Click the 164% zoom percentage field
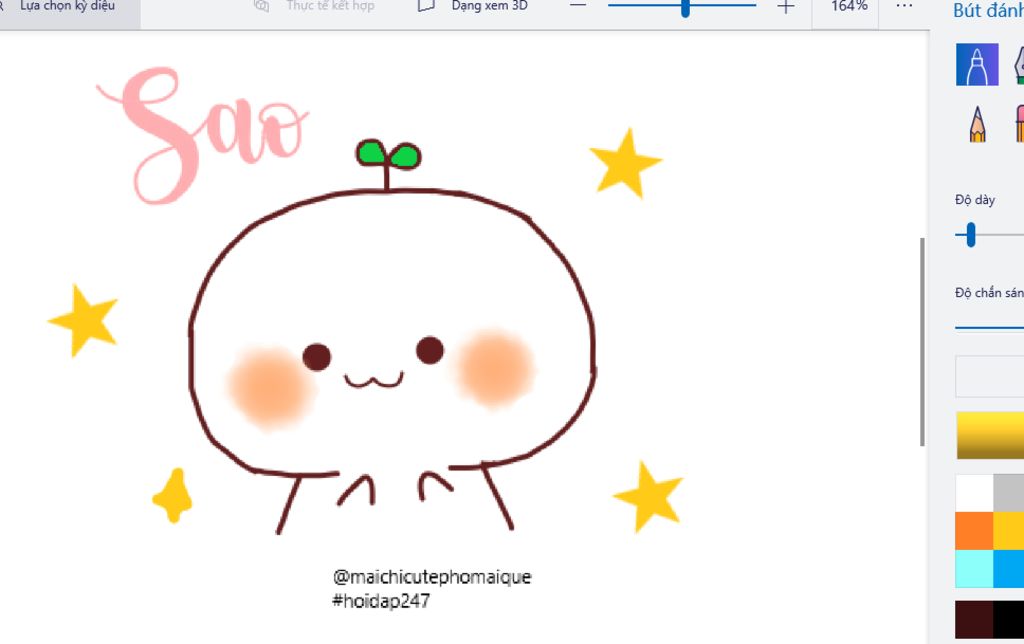This screenshot has height=644, width=1024. coord(849,6)
